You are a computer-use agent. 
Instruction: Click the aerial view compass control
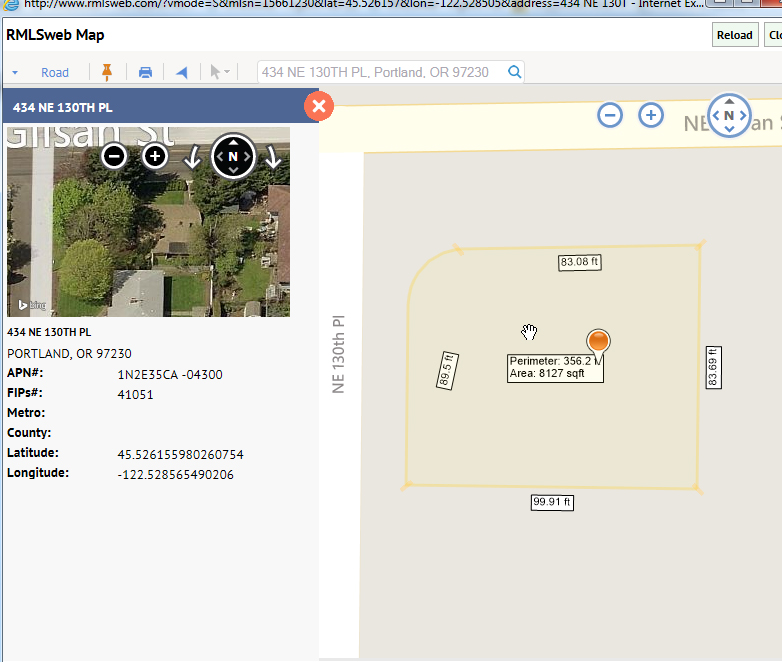(x=233, y=156)
